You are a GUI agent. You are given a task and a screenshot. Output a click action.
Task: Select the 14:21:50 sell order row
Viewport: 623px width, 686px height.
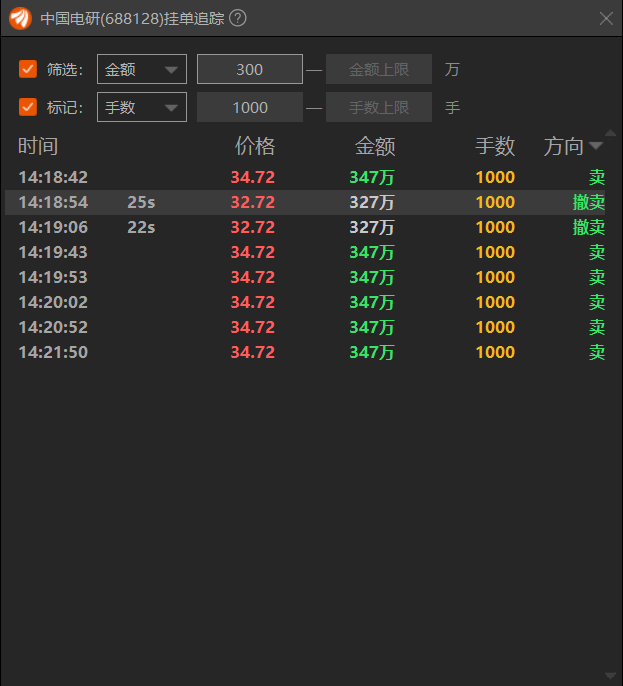[311, 352]
